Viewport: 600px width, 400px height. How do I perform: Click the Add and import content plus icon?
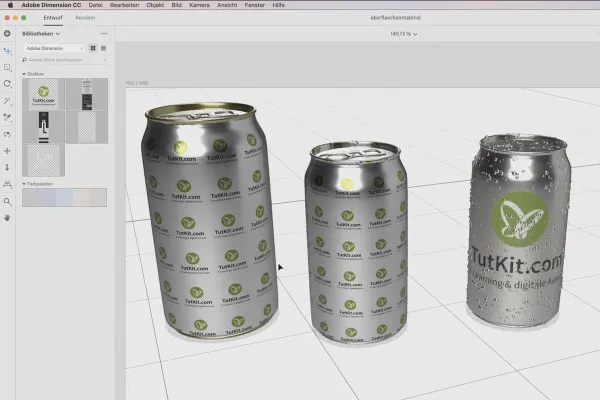pos(7,34)
